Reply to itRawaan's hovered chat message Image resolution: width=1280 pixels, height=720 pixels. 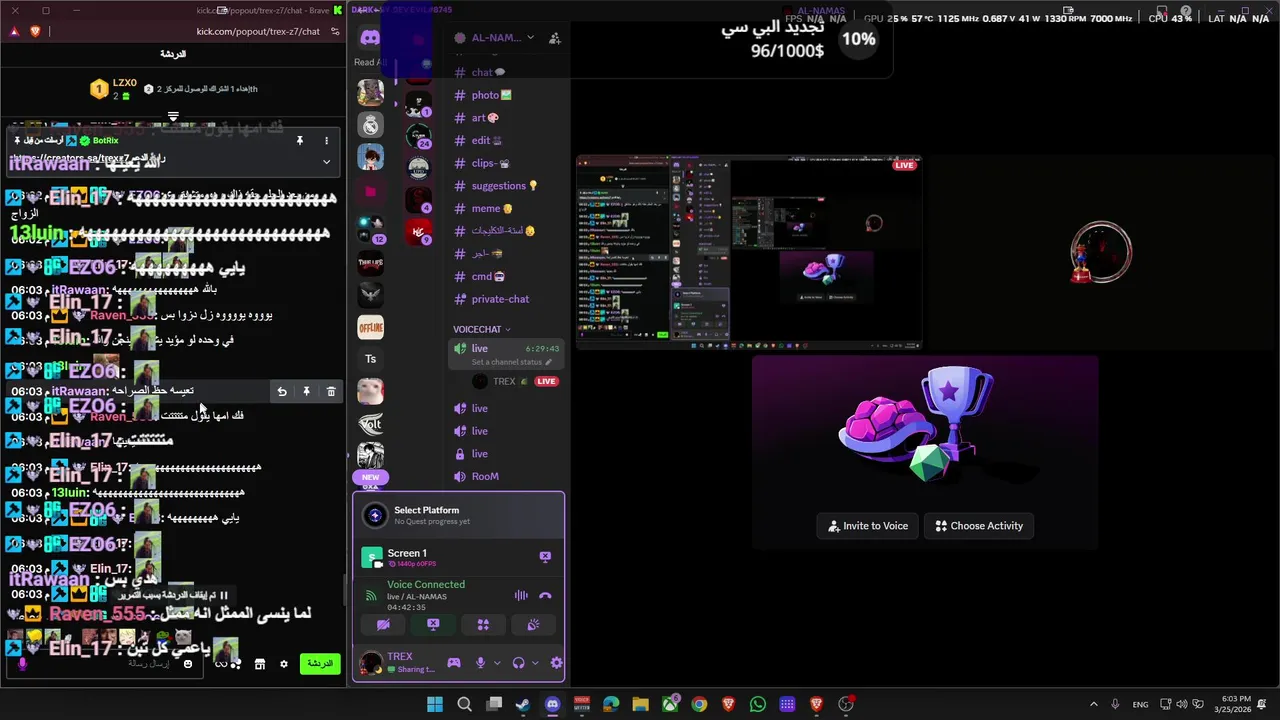[x=282, y=392]
